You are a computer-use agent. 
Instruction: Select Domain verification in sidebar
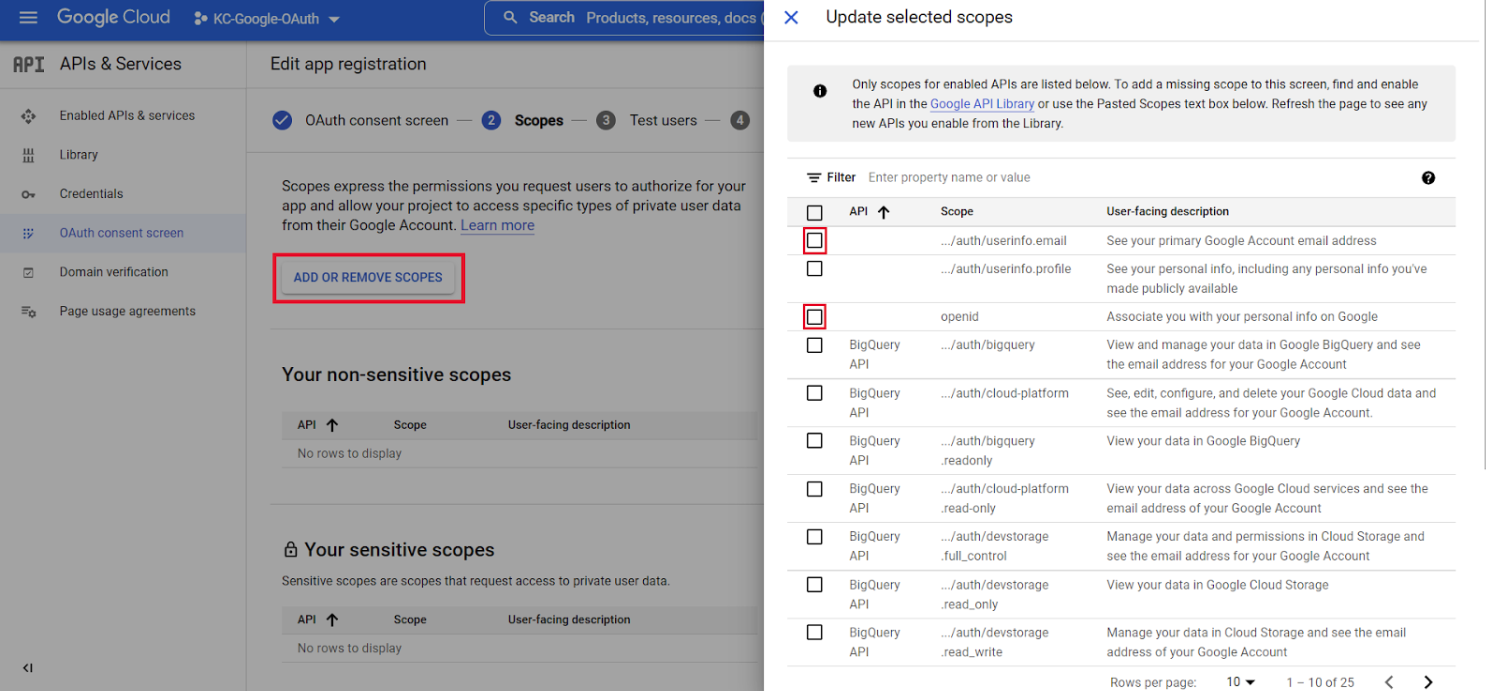point(113,272)
